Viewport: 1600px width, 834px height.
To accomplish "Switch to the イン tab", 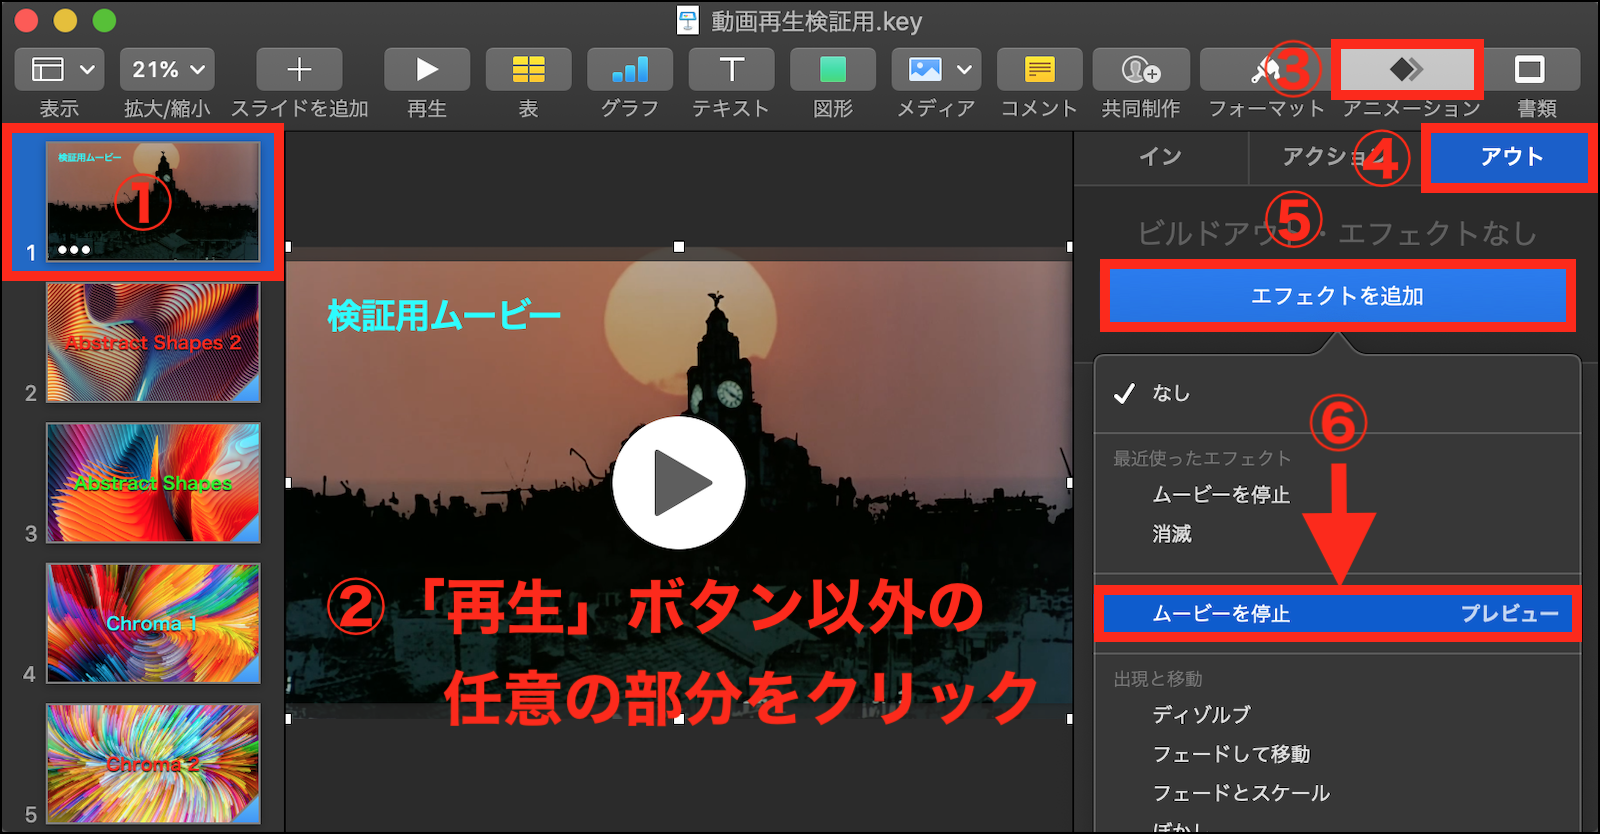I will pyautogui.click(x=1160, y=157).
